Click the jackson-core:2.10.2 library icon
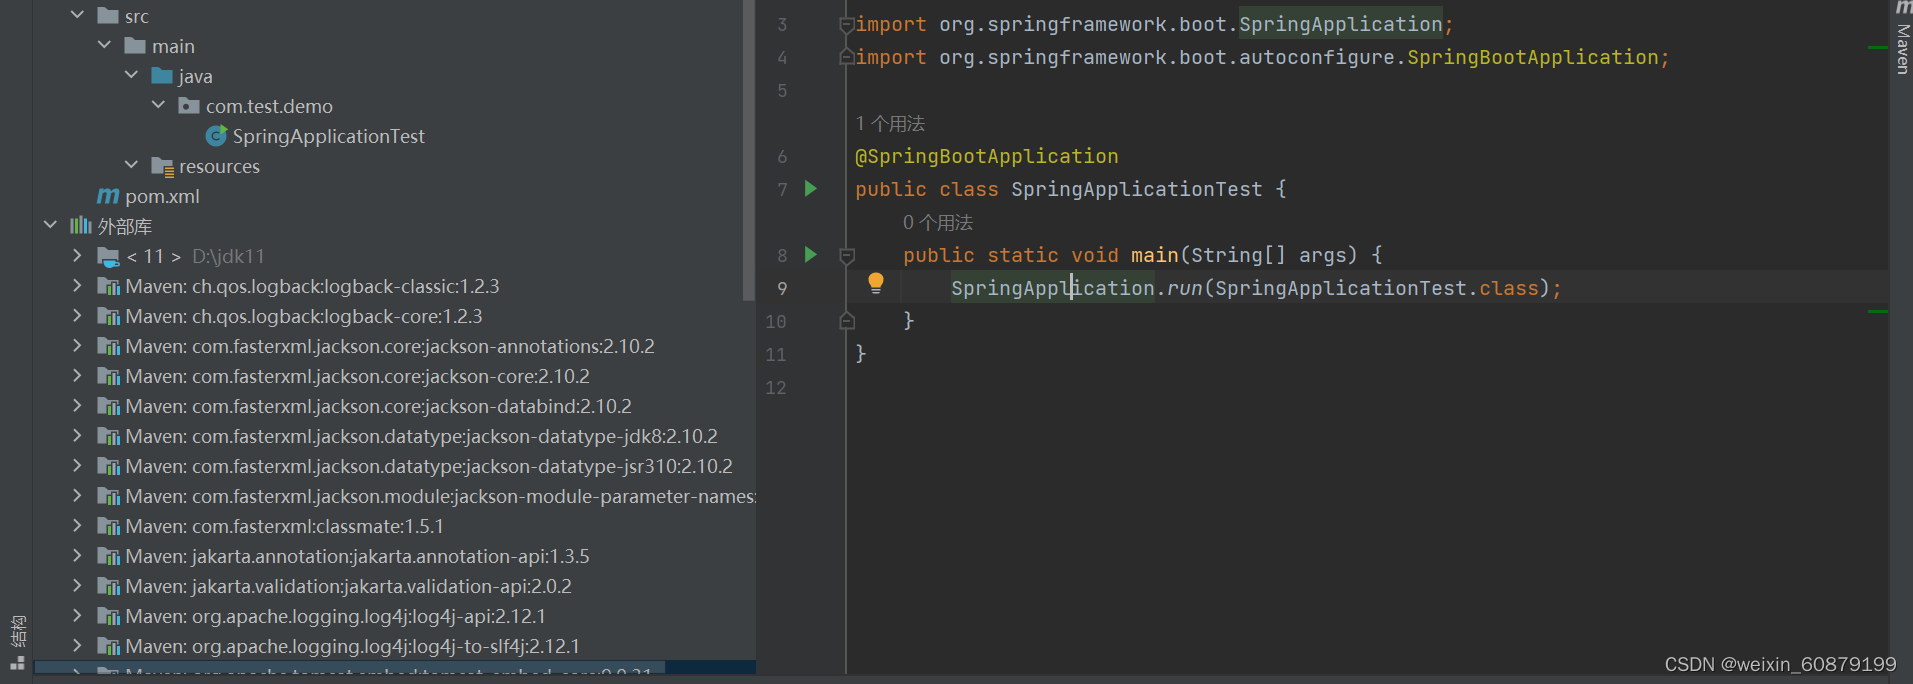The image size is (1913, 684). point(108,377)
